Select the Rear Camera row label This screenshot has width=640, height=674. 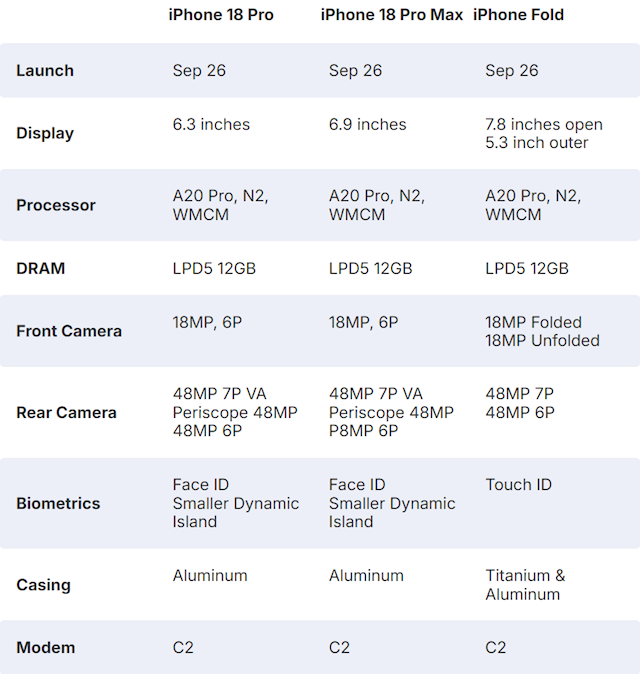point(66,412)
